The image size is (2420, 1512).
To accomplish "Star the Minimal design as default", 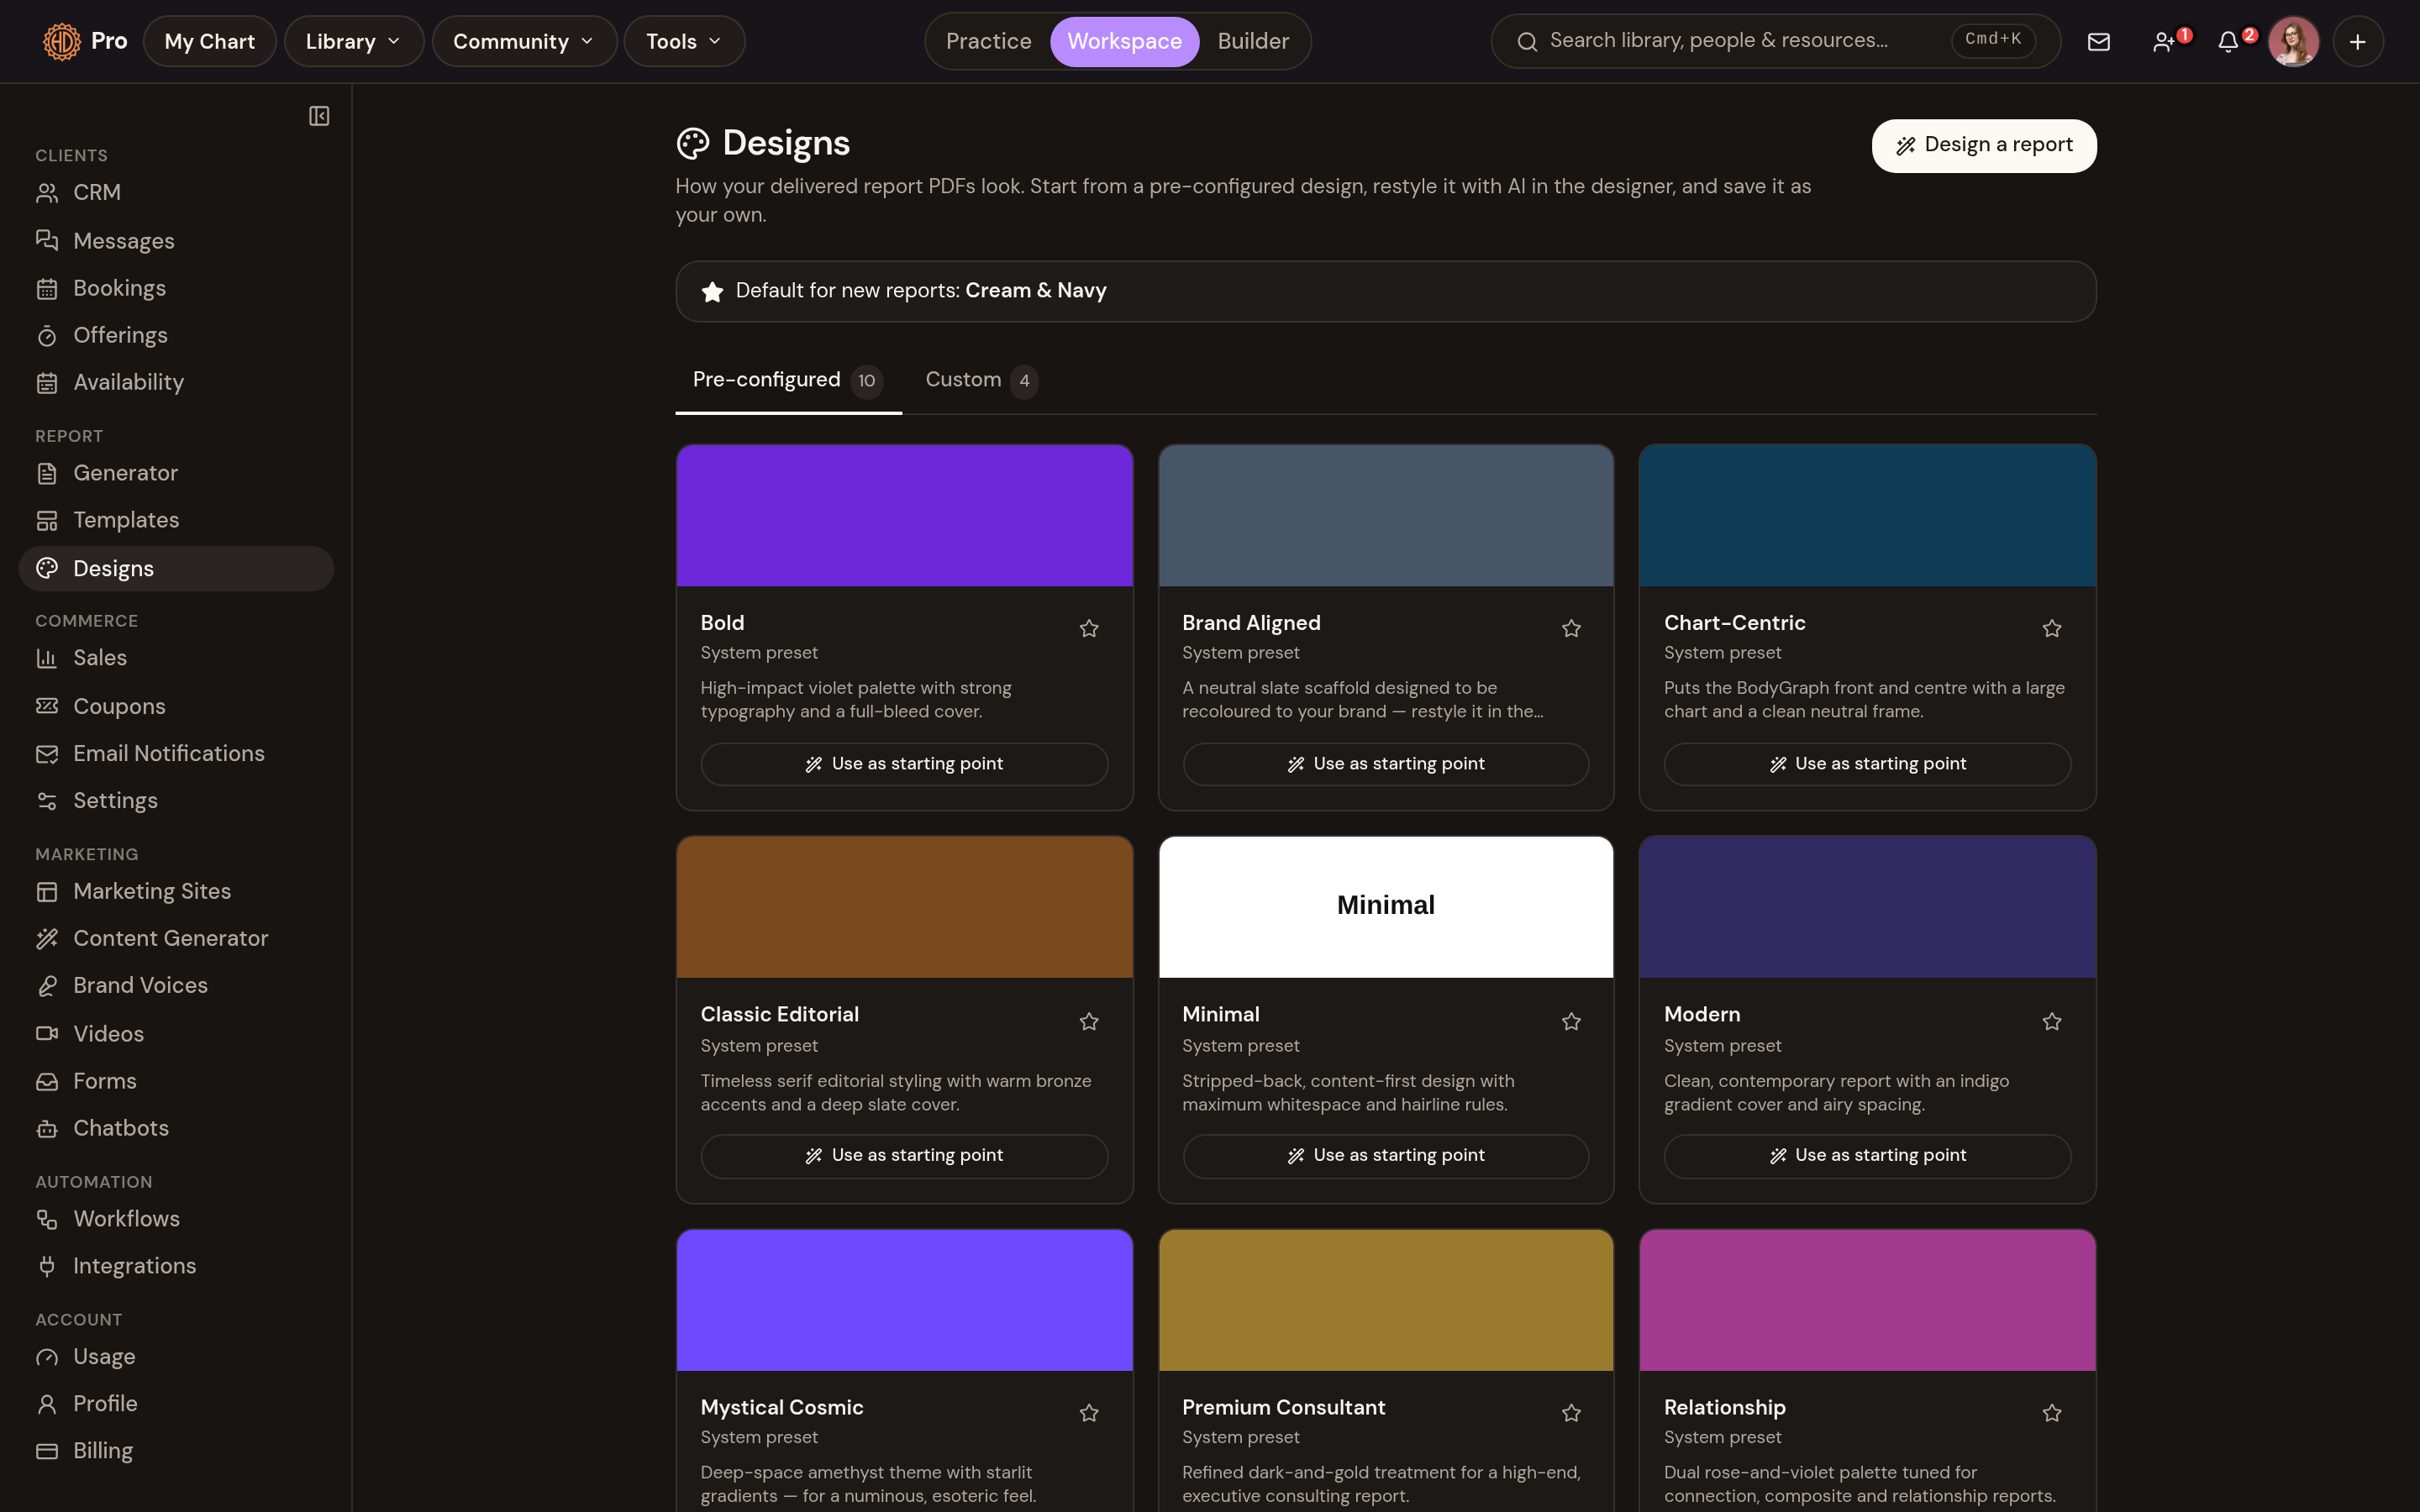I will pyautogui.click(x=1571, y=1021).
